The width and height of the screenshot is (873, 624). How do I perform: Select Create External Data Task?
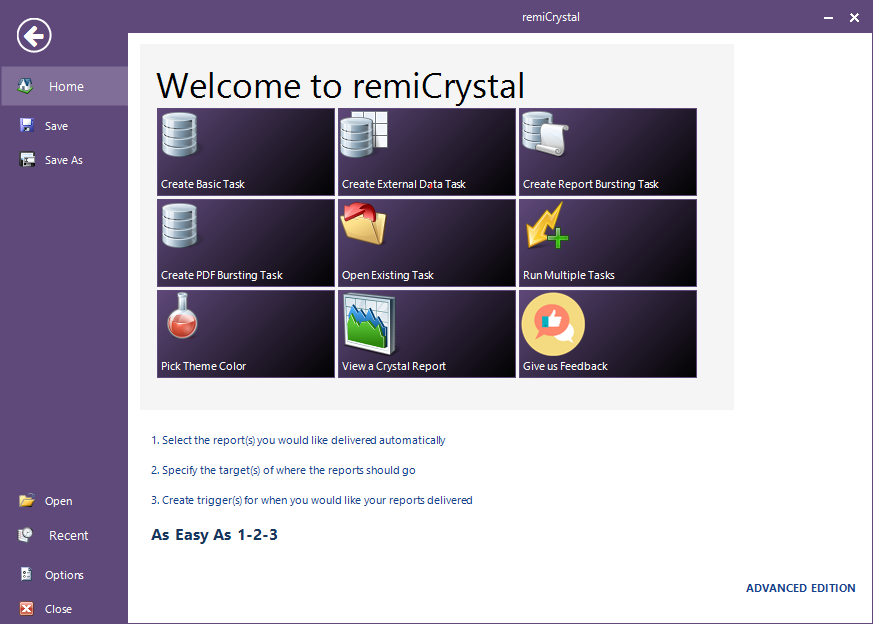[426, 150]
